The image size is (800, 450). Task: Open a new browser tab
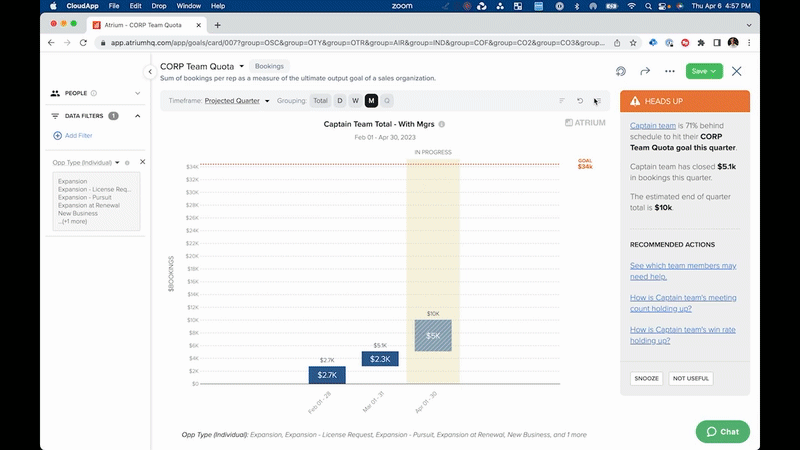point(217,25)
